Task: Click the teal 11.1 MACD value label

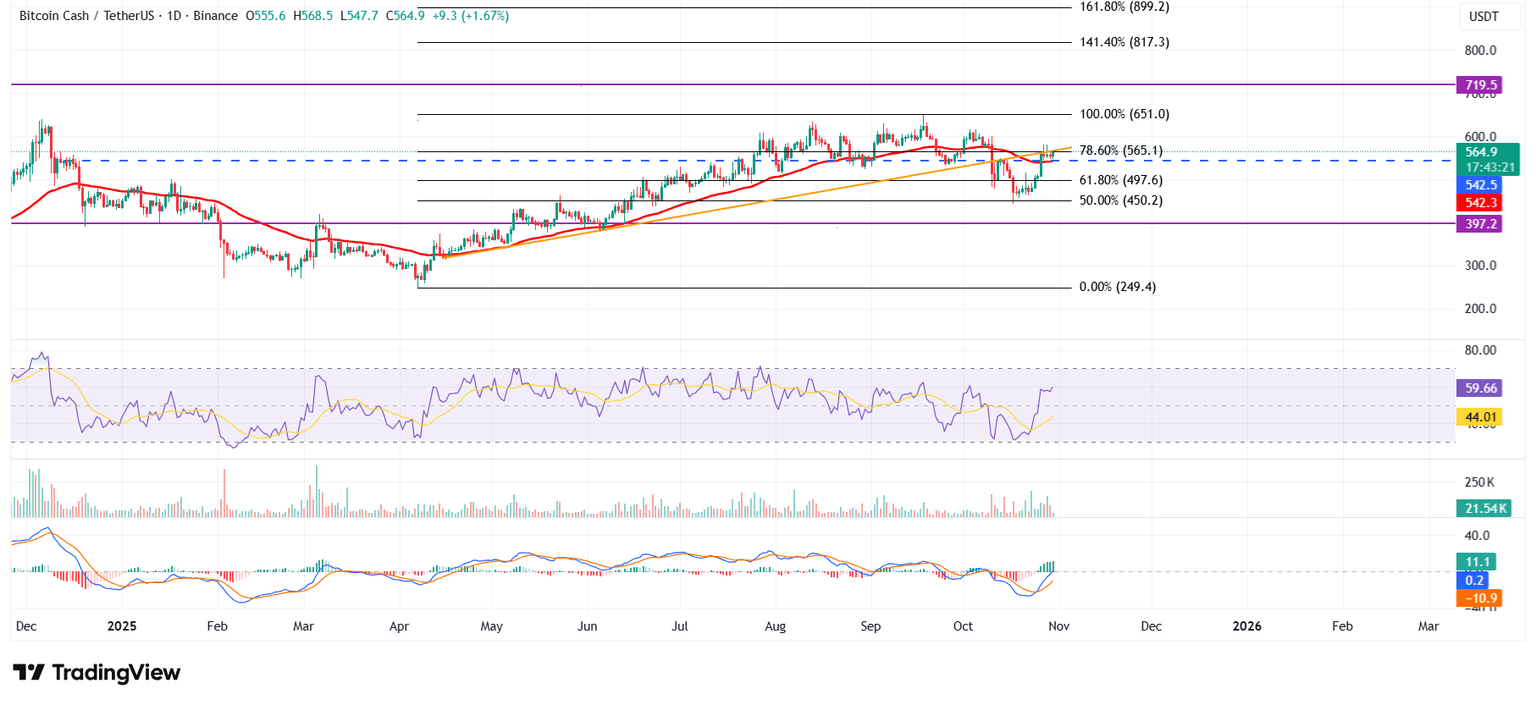Action: click(1476, 562)
